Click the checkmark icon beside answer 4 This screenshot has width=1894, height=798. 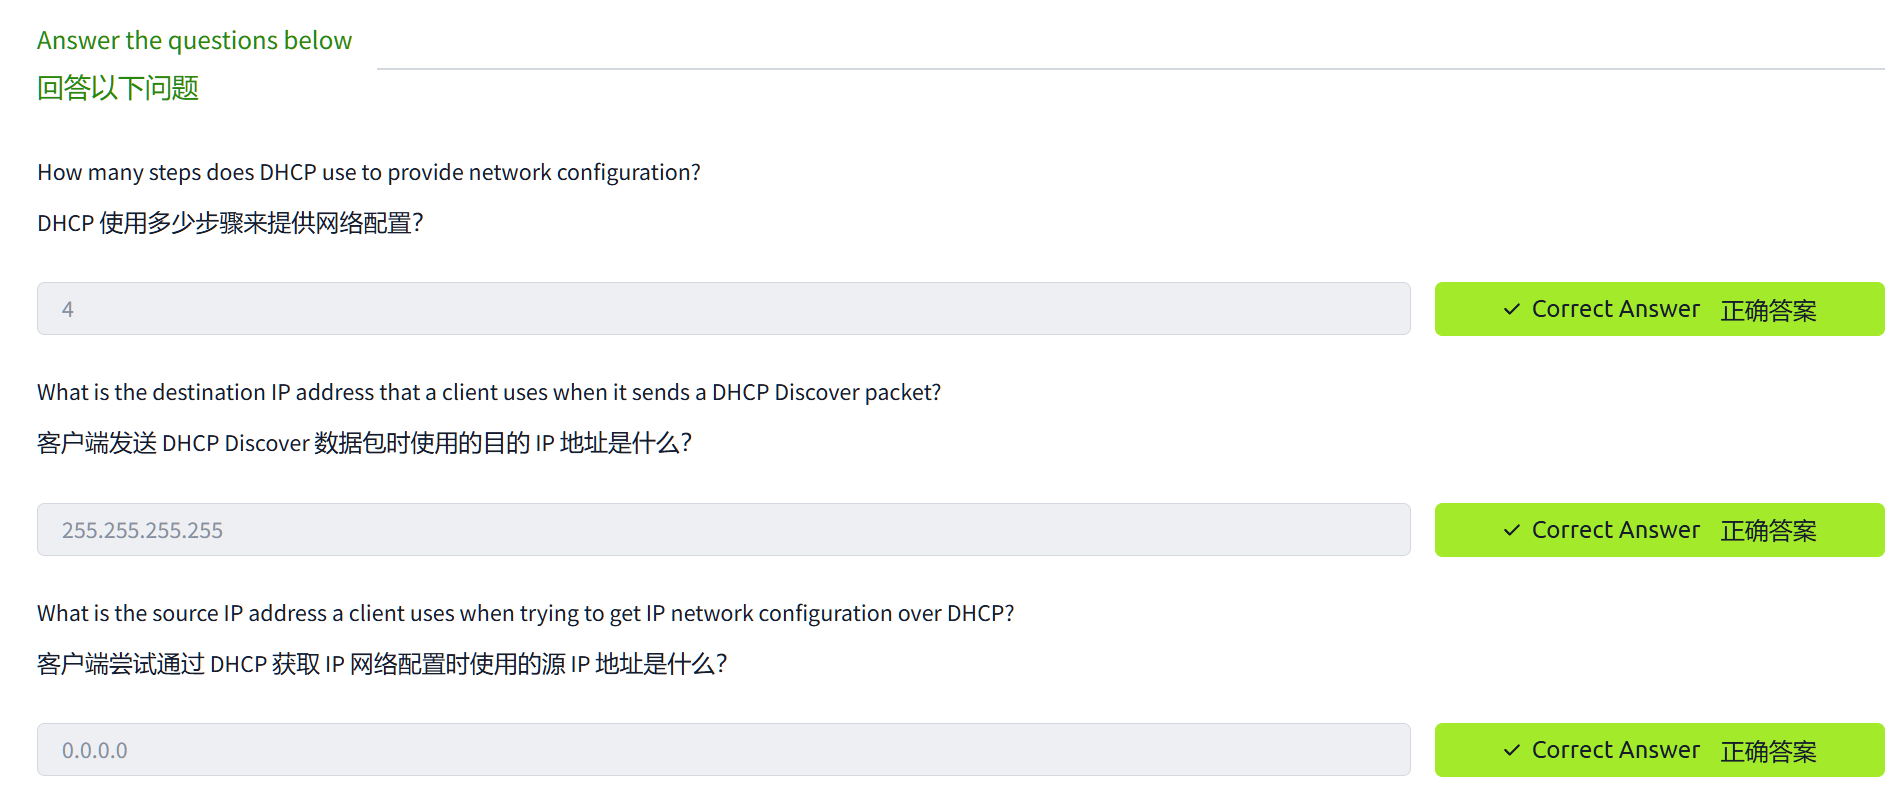1511,310
